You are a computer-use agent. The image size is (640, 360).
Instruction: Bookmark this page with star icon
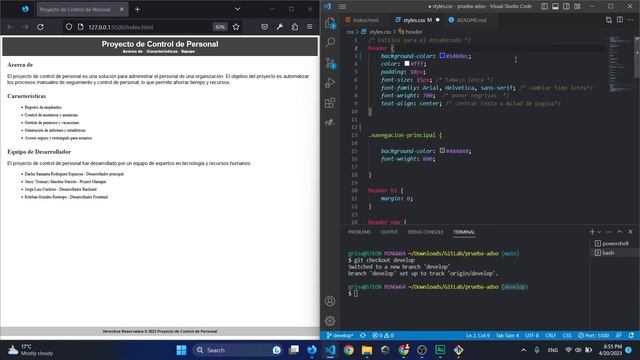click(x=236, y=27)
